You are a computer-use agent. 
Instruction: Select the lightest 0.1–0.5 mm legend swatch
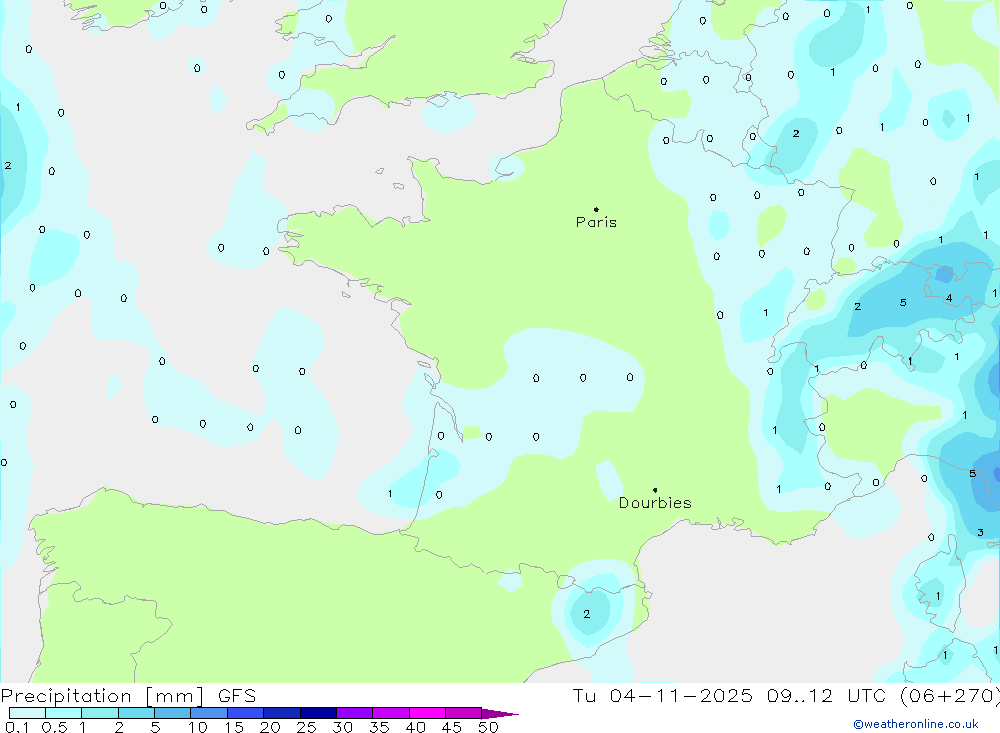(x=27, y=713)
